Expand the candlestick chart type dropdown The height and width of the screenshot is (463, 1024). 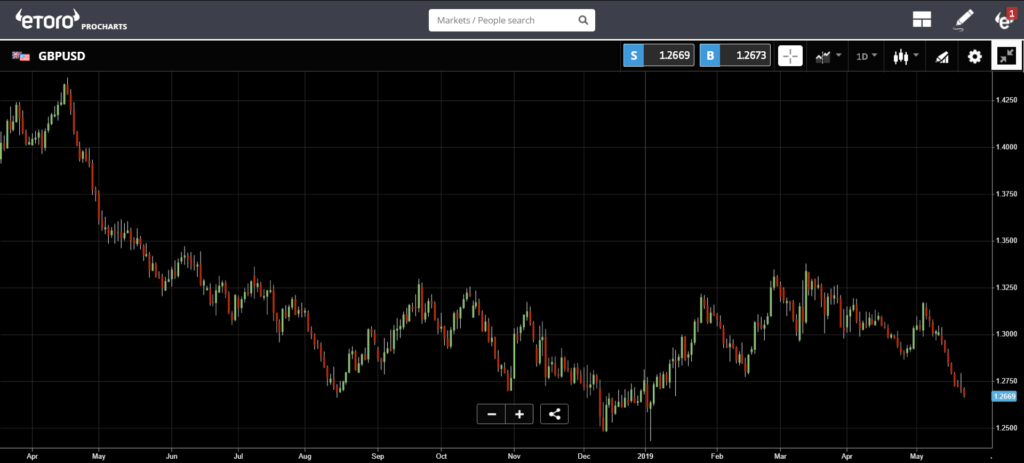coord(906,56)
